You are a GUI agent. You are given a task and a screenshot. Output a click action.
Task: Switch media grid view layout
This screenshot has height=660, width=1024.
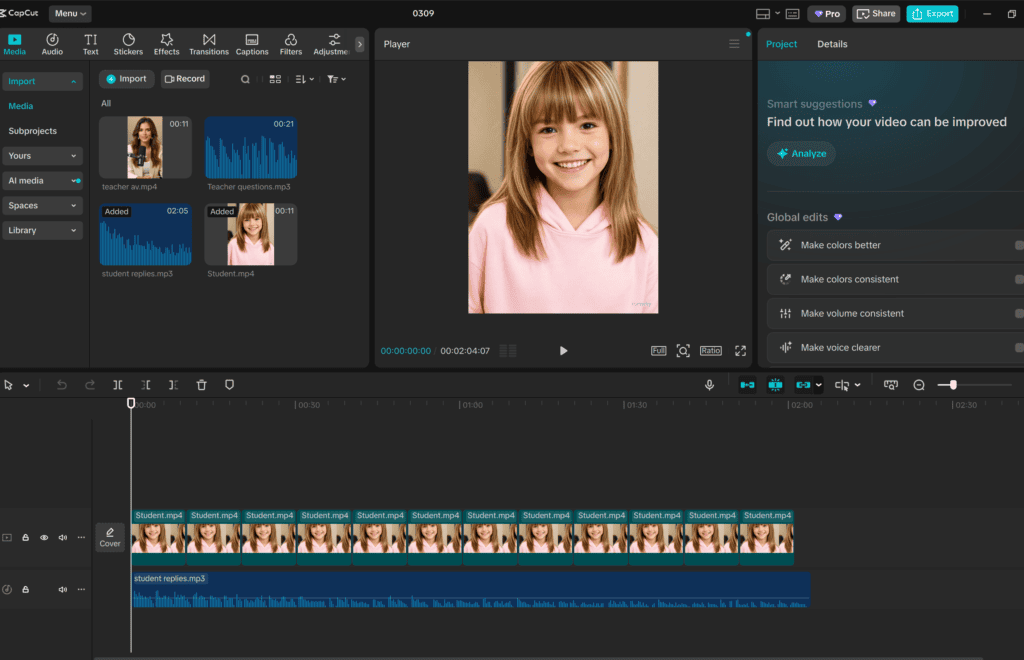[x=275, y=79]
